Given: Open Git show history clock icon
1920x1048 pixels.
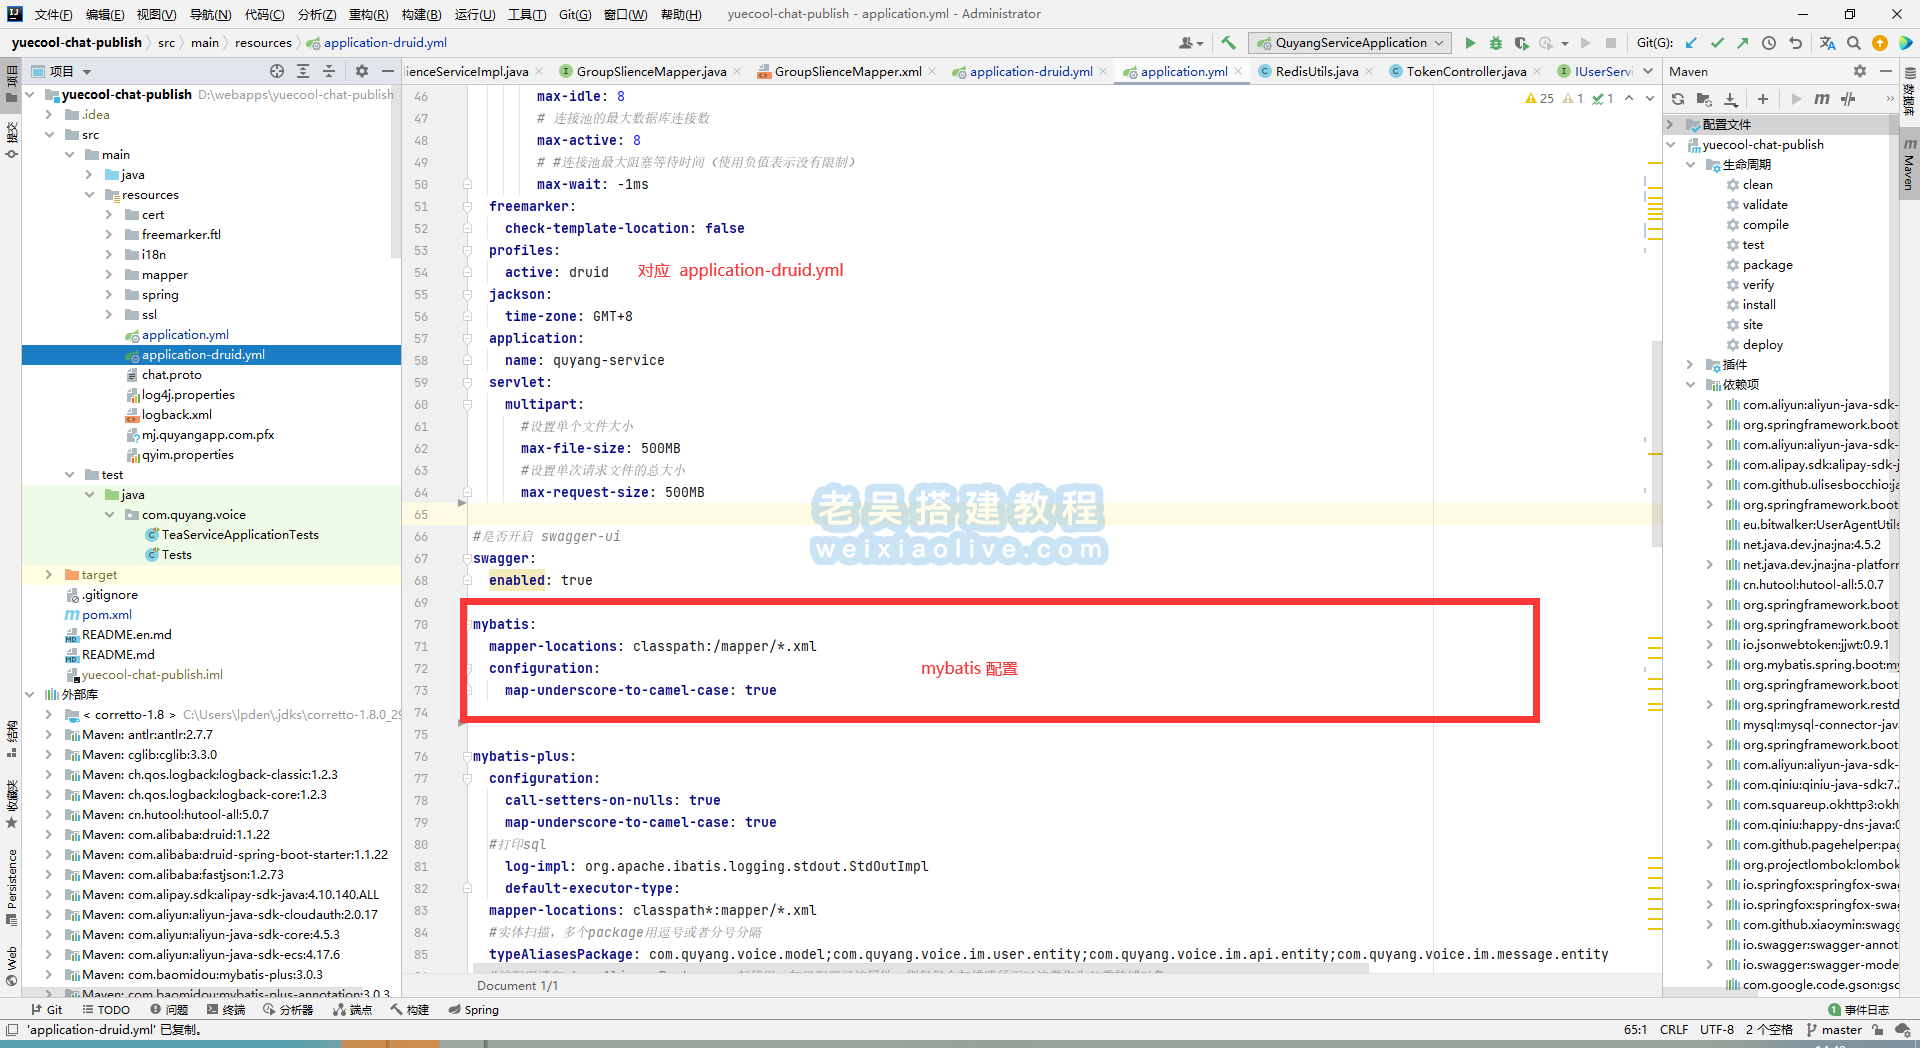Looking at the screenshot, I should pyautogui.click(x=1769, y=43).
